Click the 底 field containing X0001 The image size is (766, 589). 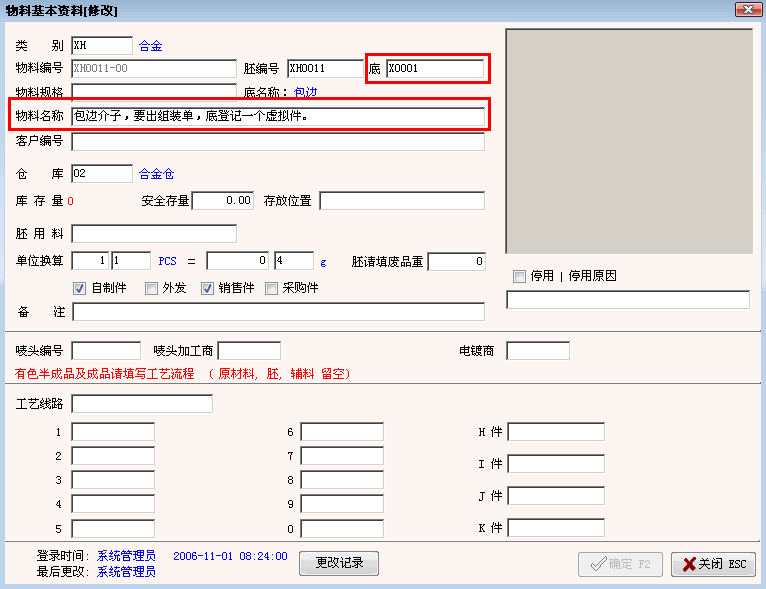435,68
